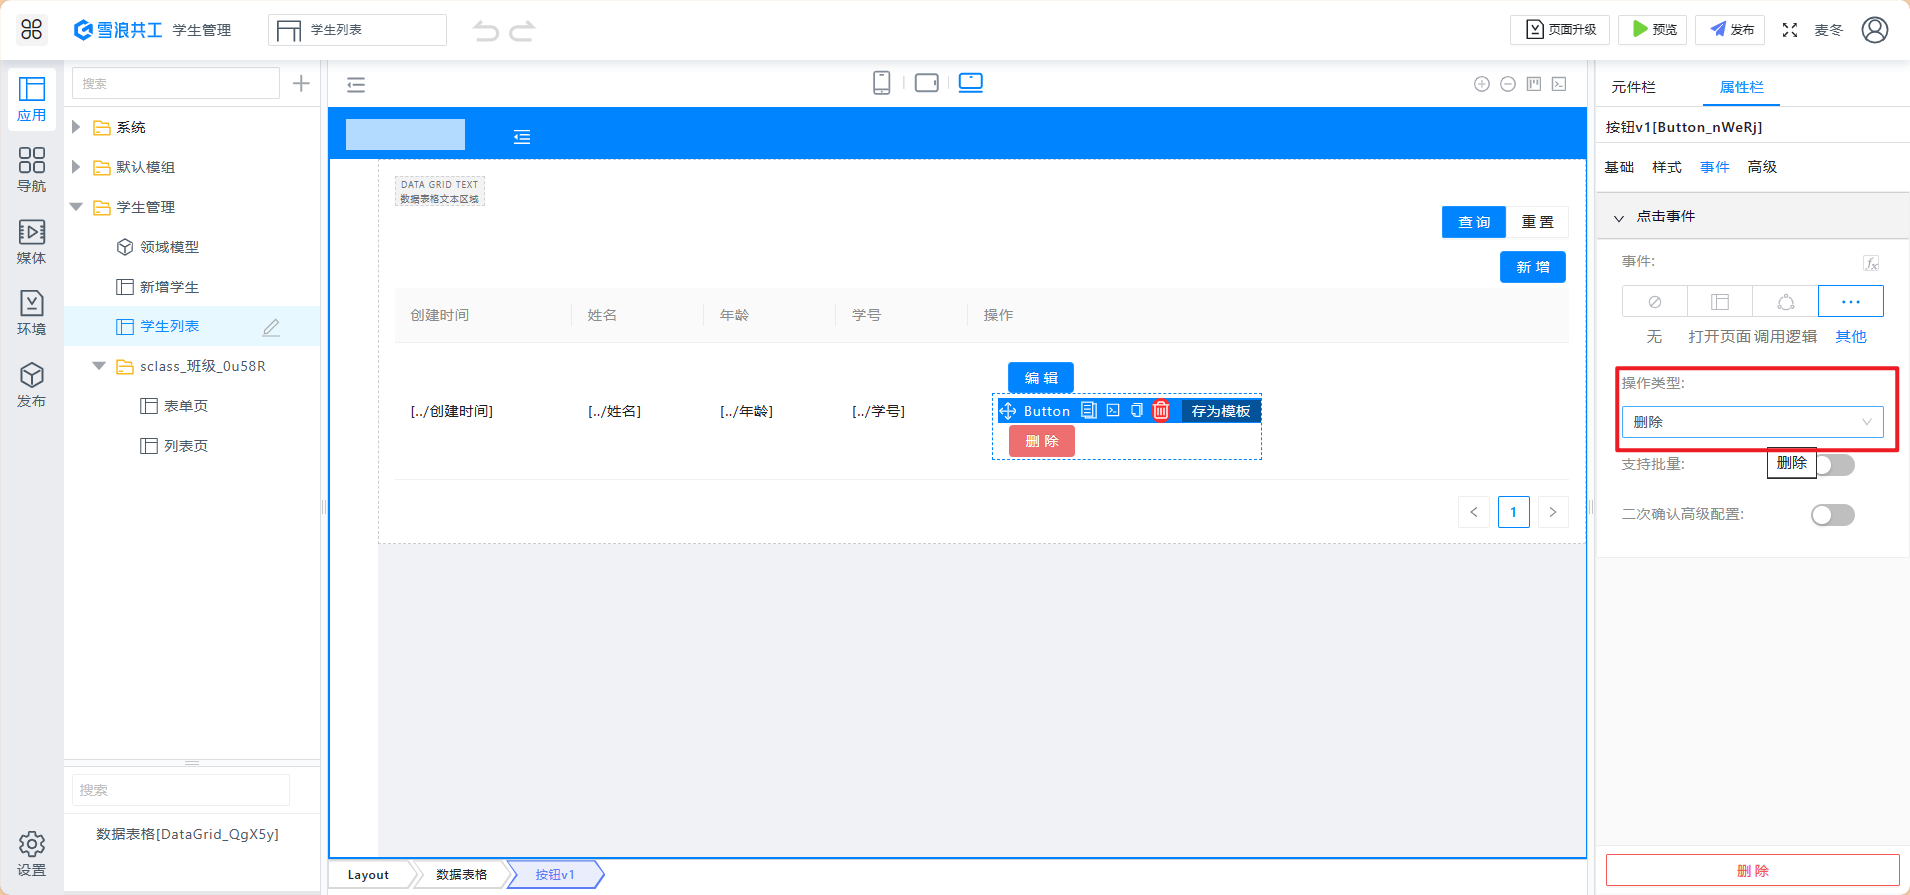
Task: Open the user account avatar
Action: (x=1875, y=30)
